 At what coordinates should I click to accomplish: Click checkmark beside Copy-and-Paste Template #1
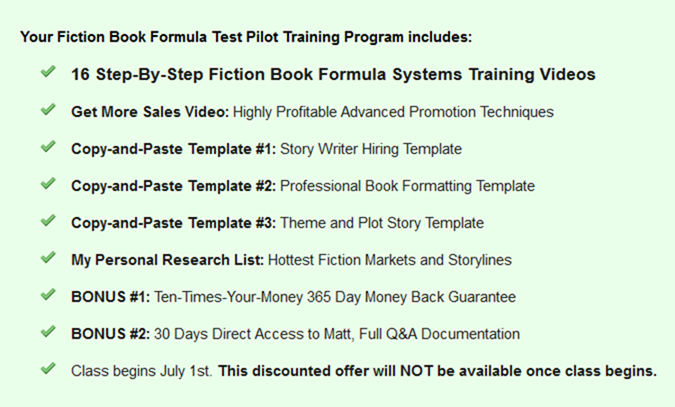click(47, 147)
